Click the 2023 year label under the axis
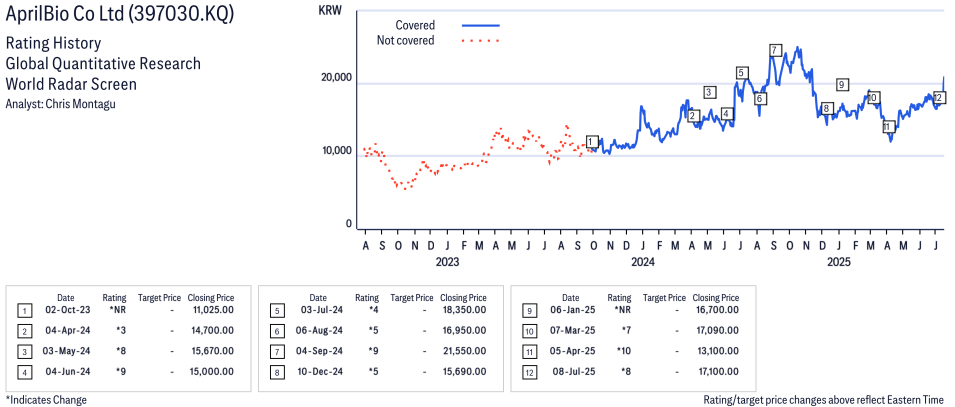 click(x=446, y=261)
